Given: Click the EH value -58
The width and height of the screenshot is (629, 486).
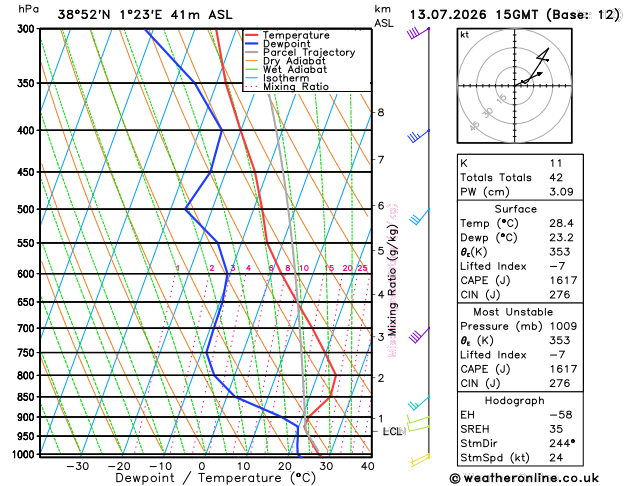Looking at the screenshot, I should tap(561, 415).
